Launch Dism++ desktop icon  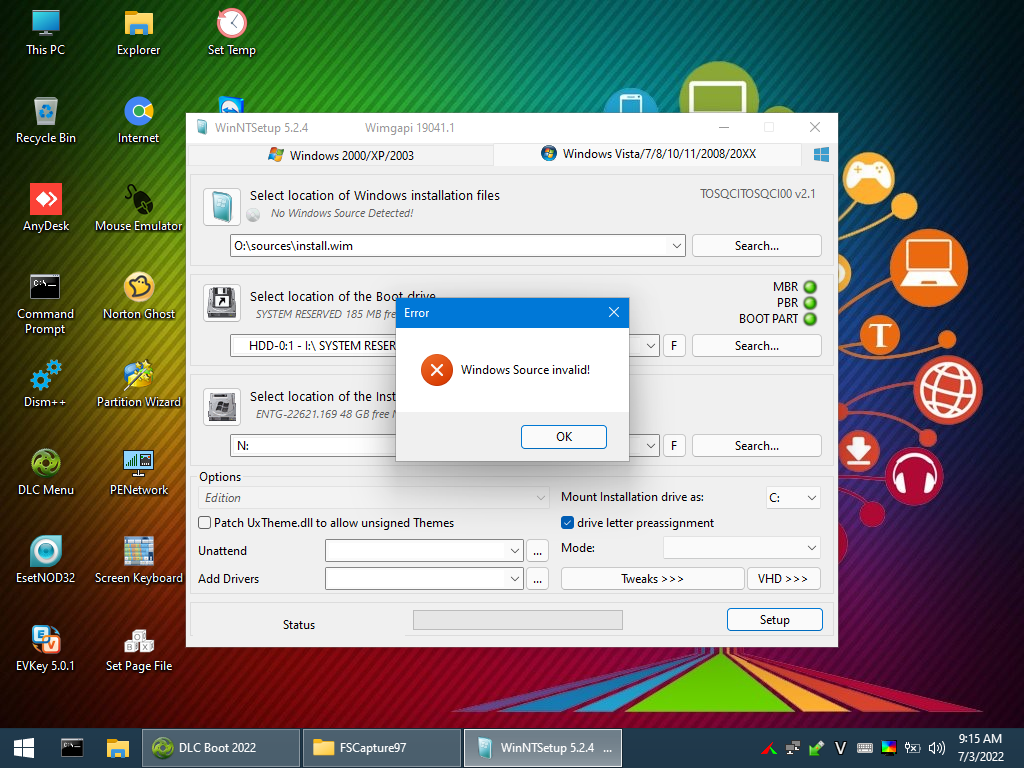click(46, 385)
